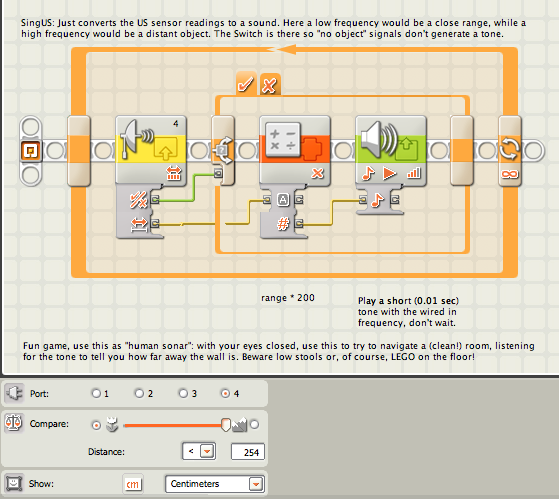Click the Math block number result plug

coord(299,224)
